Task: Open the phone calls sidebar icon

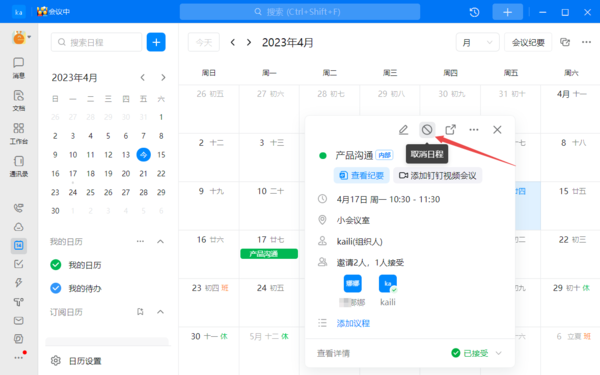Action: tap(18, 208)
